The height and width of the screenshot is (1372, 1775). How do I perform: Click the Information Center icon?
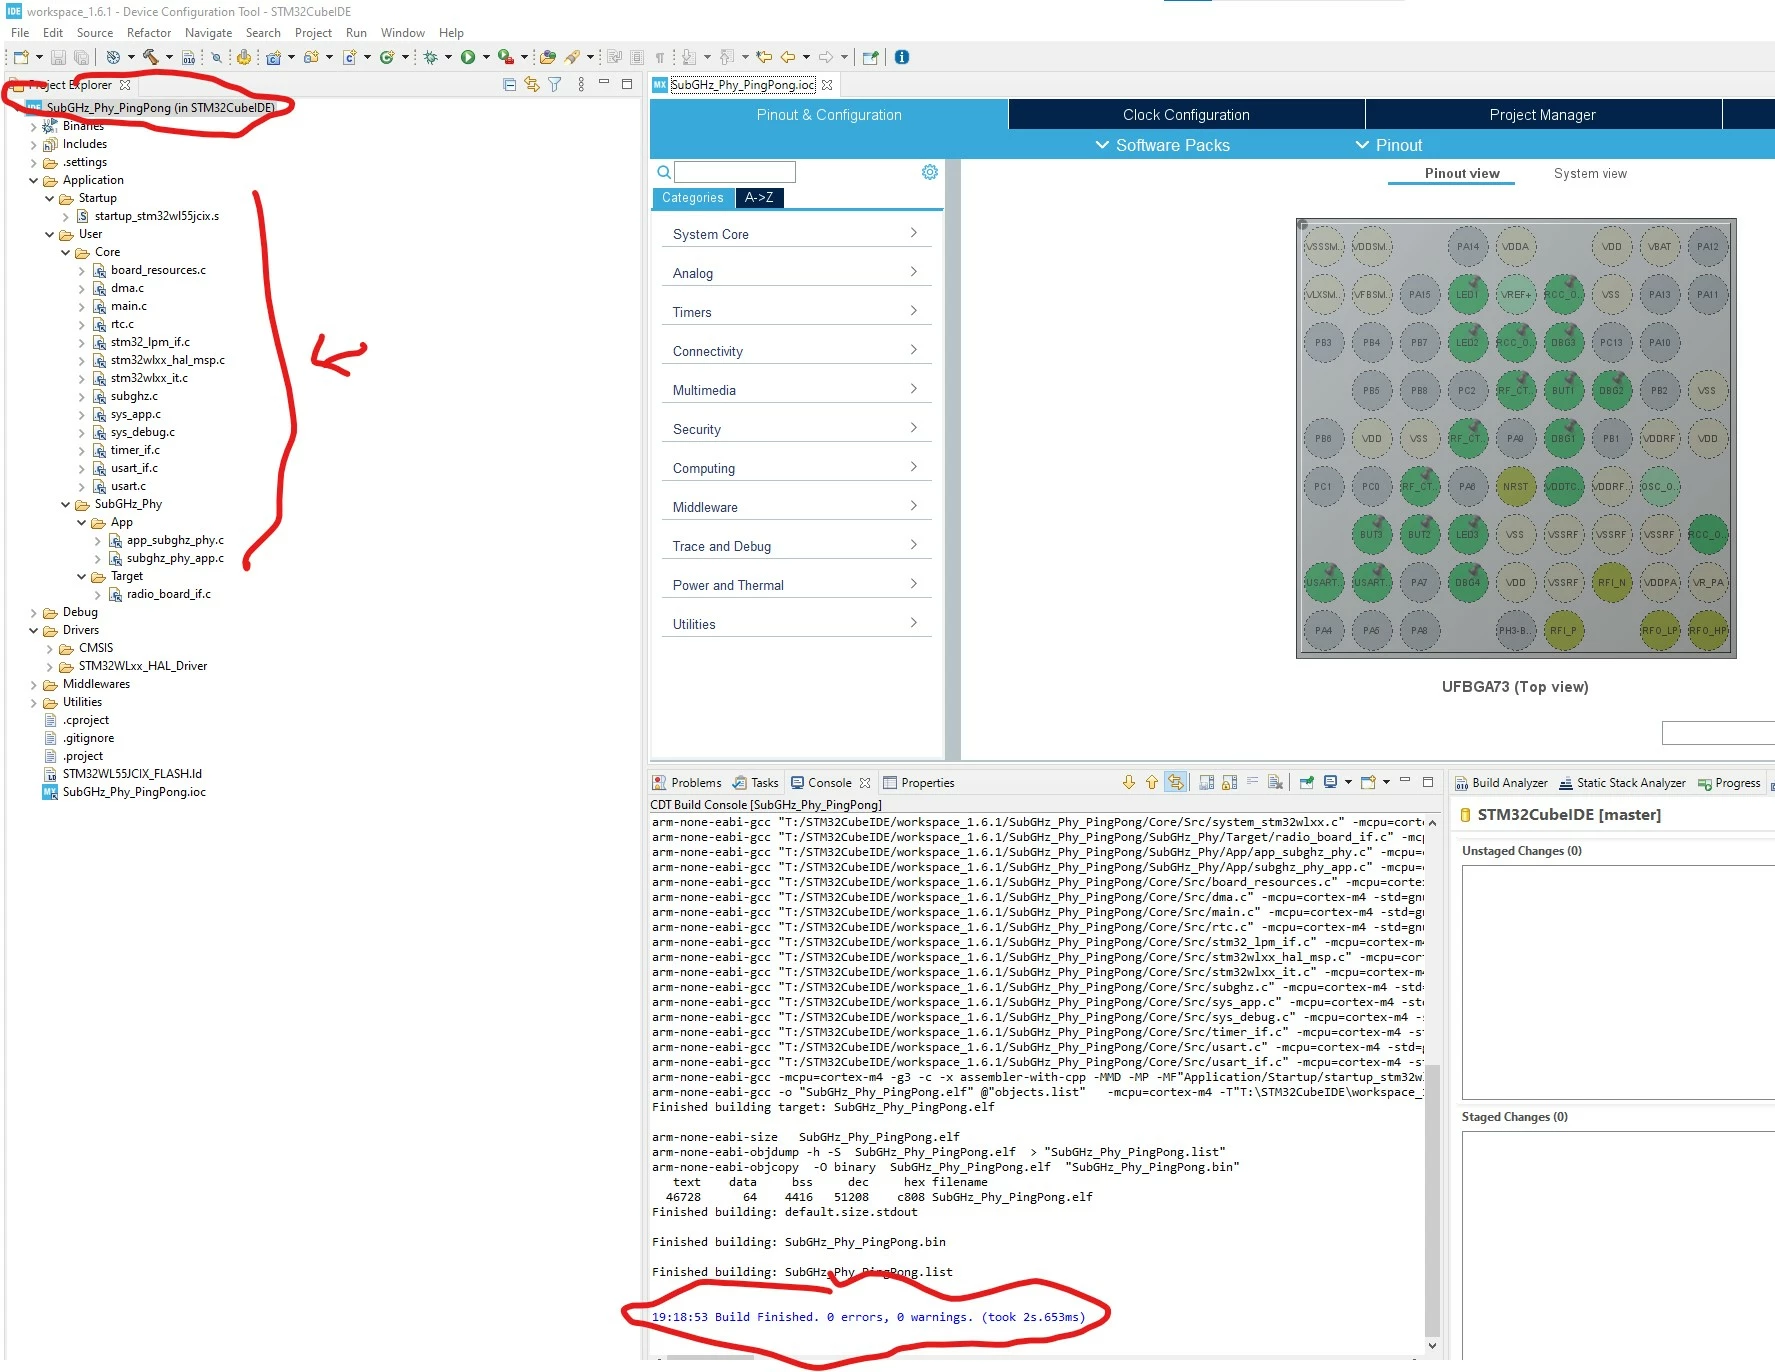click(902, 57)
